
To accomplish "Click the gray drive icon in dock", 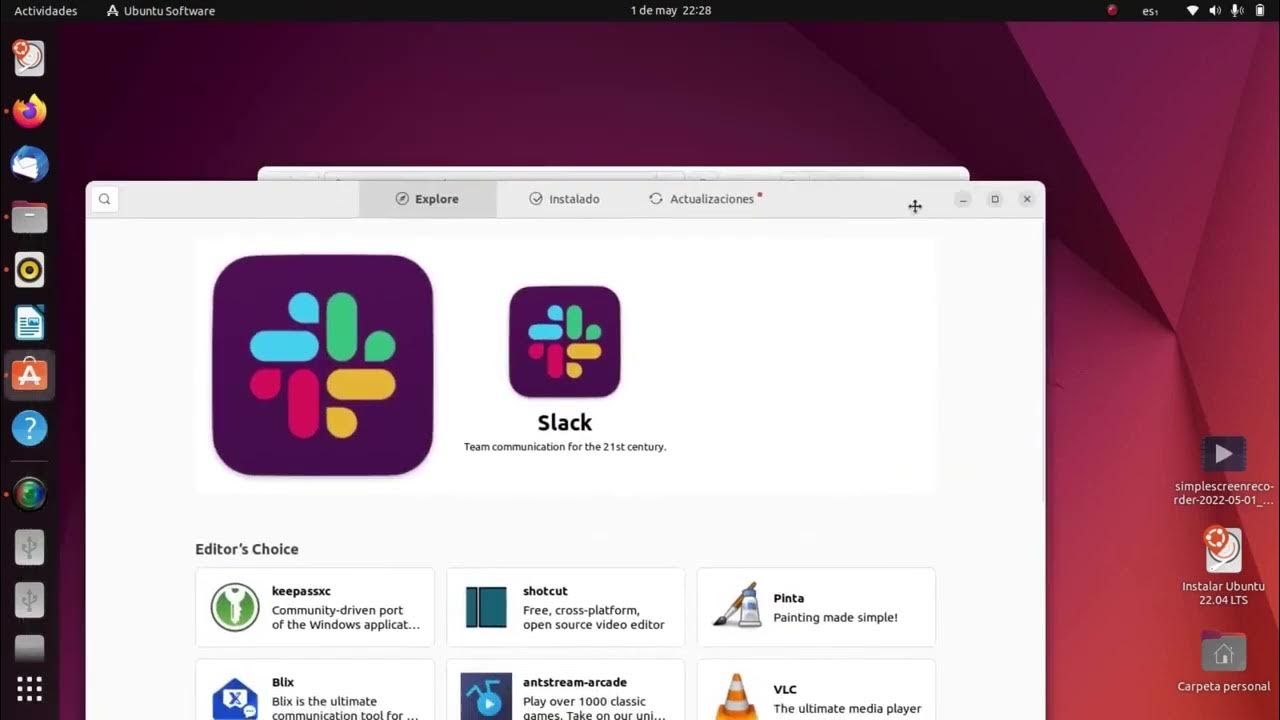I will tap(29, 648).
